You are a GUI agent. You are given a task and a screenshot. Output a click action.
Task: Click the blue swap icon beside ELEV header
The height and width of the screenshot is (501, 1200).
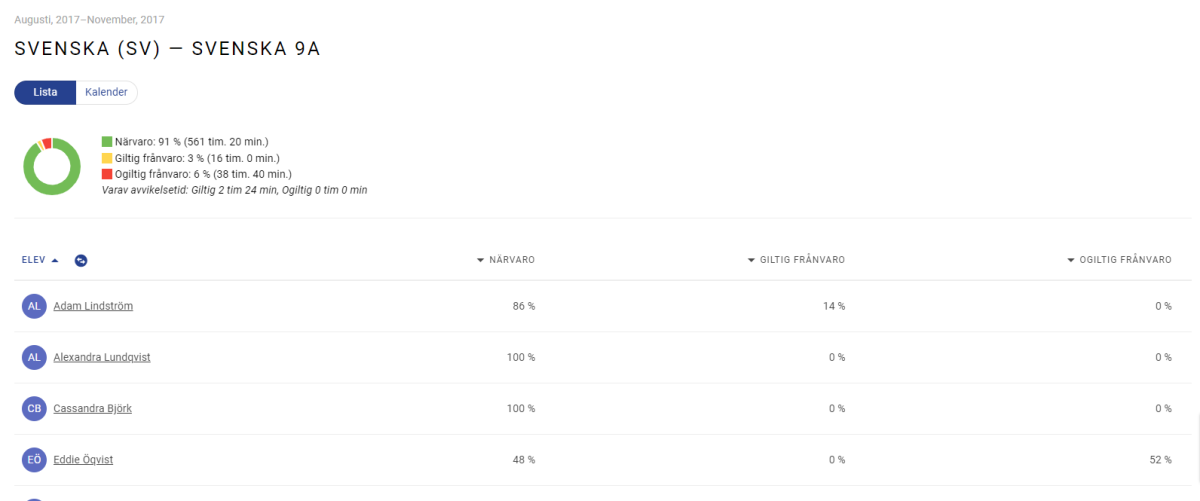point(81,260)
